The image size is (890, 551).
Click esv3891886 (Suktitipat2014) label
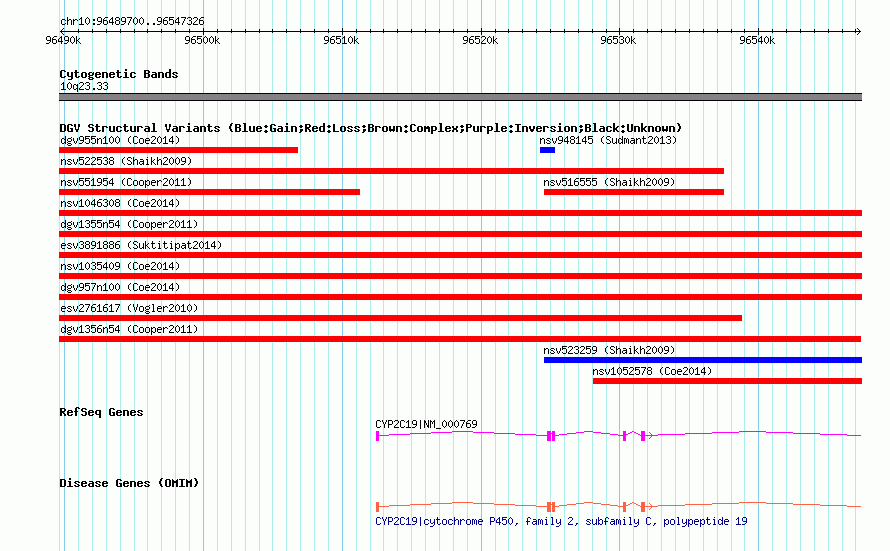[x=141, y=245]
